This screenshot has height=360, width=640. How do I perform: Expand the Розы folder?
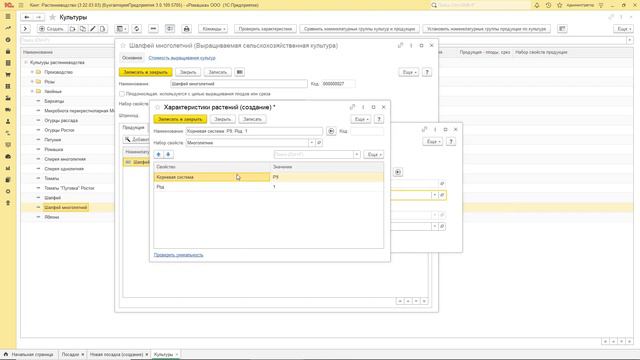point(32,82)
